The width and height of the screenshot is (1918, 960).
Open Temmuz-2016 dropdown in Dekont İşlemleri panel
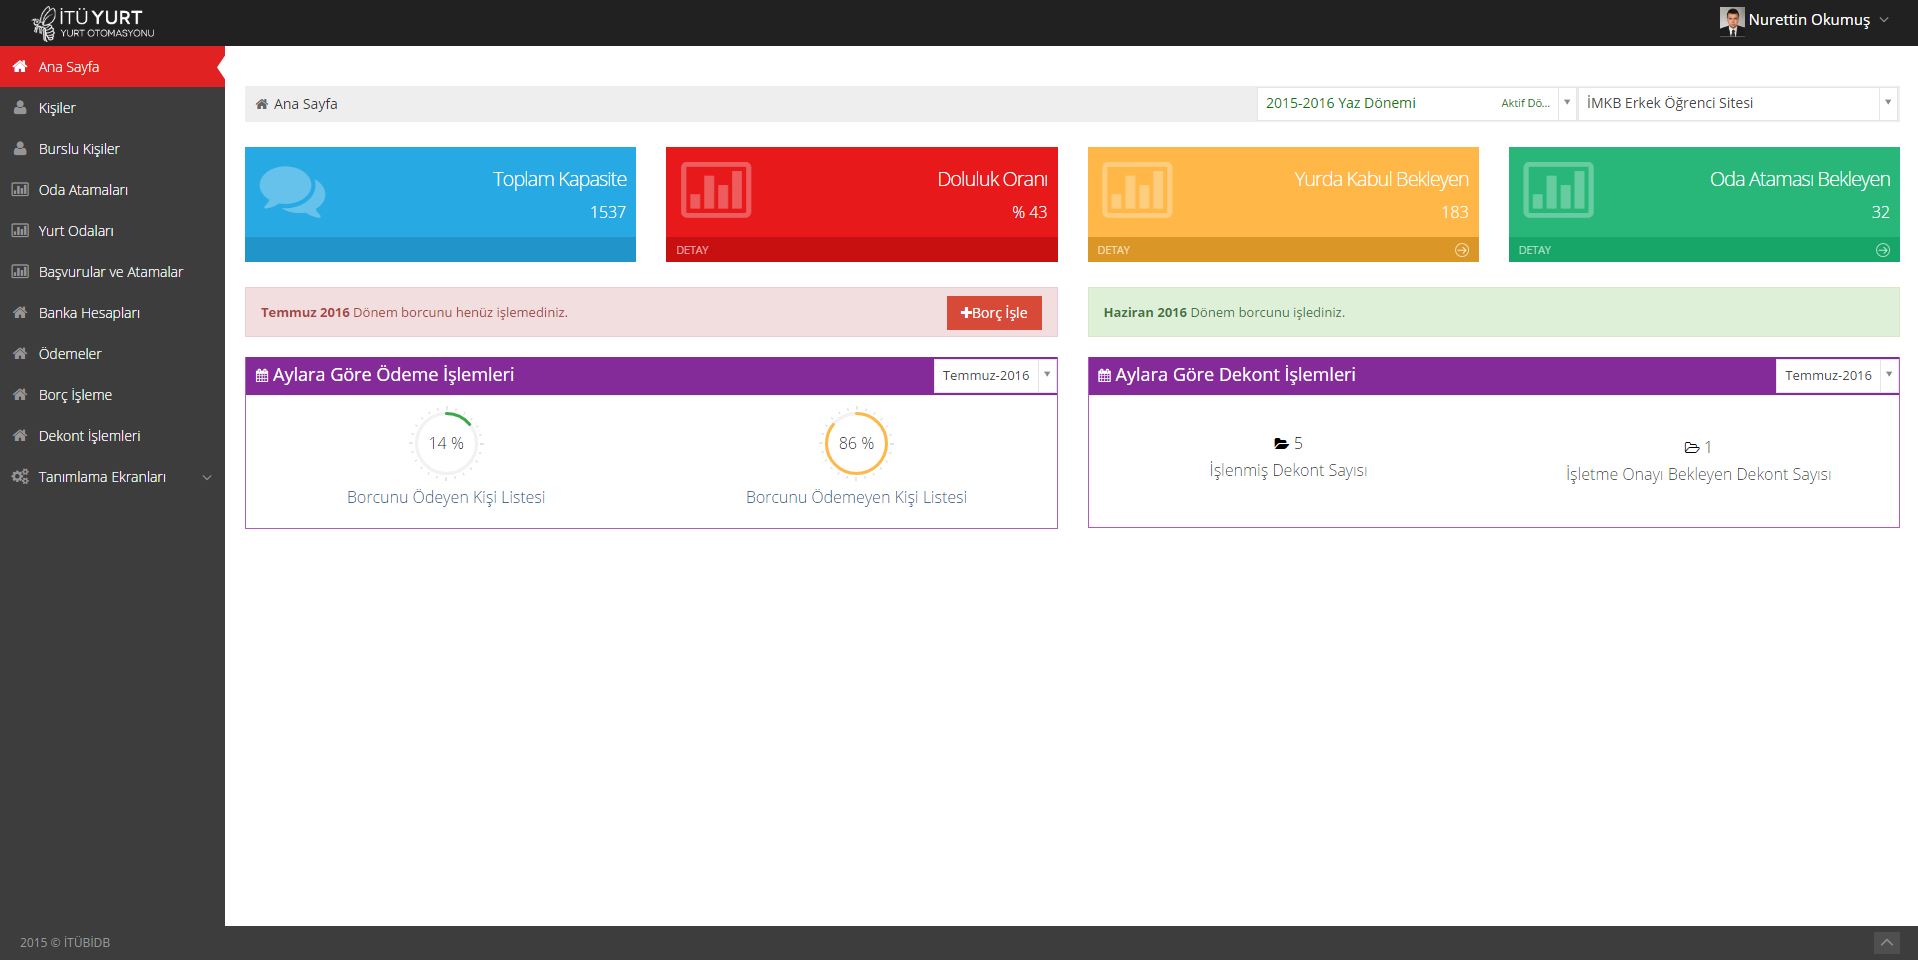[x=1837, y=375]
